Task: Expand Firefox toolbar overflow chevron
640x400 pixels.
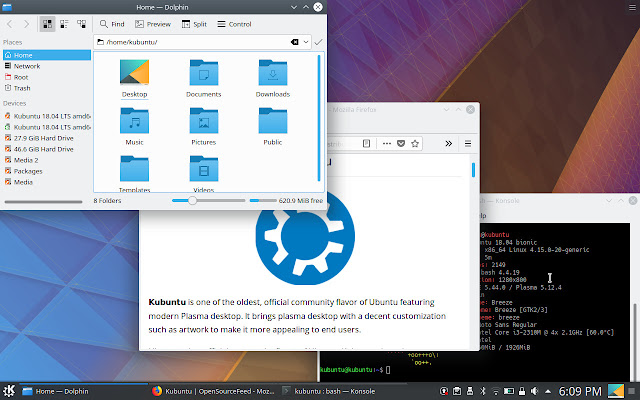Action: click(x=449, y=143)
